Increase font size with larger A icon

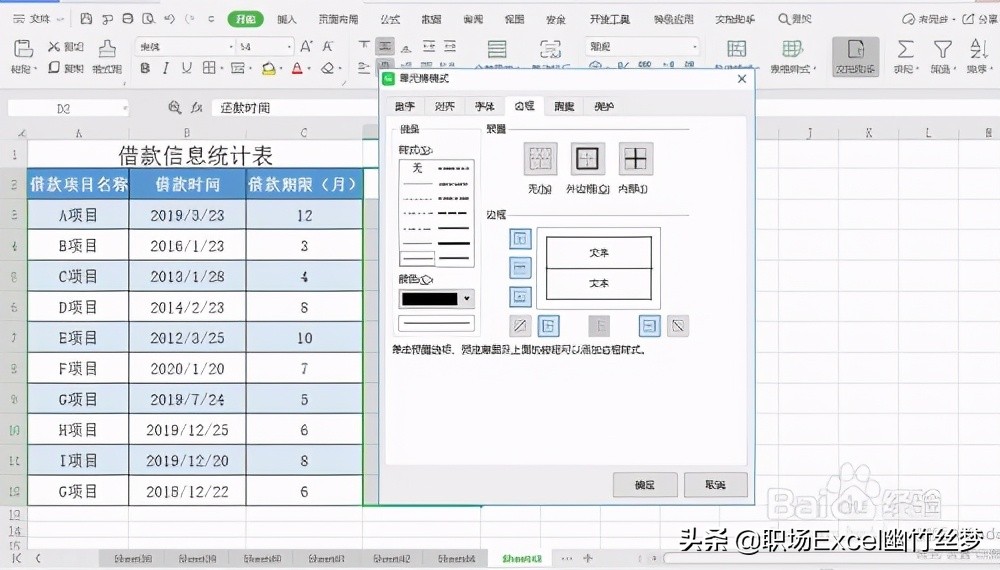306,47
